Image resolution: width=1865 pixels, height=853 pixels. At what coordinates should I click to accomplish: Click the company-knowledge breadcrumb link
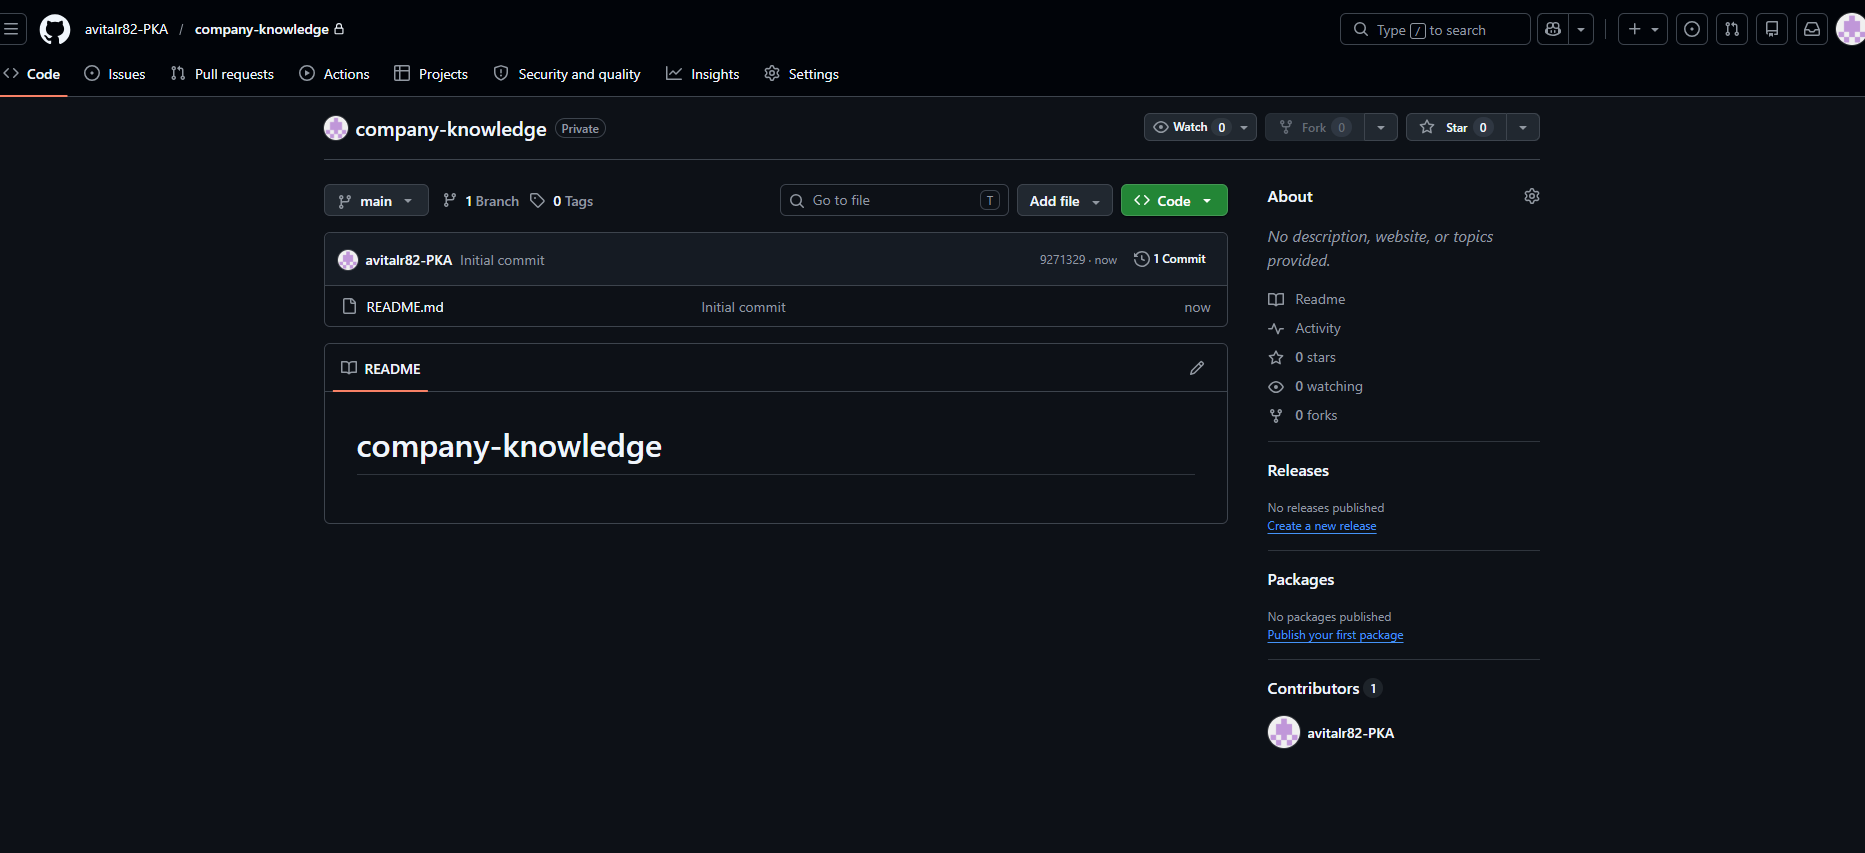tap(262, 29)
